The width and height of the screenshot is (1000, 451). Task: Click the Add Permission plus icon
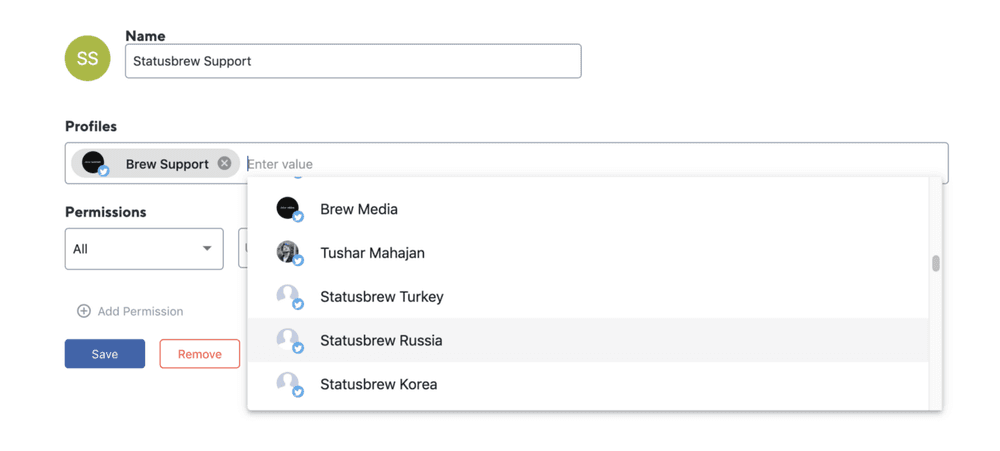[x=84, y=311]
